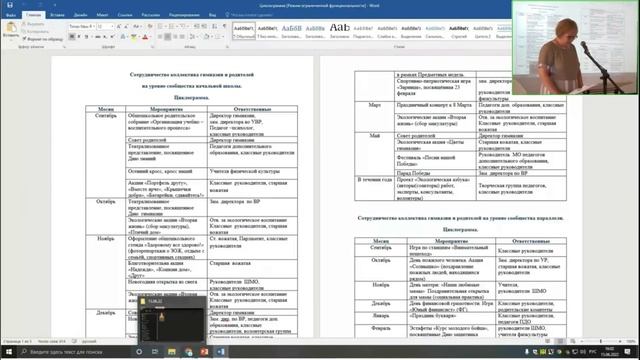Expand the Font dialog launcher
Screen dimensions: 640x360
(152, 47)
